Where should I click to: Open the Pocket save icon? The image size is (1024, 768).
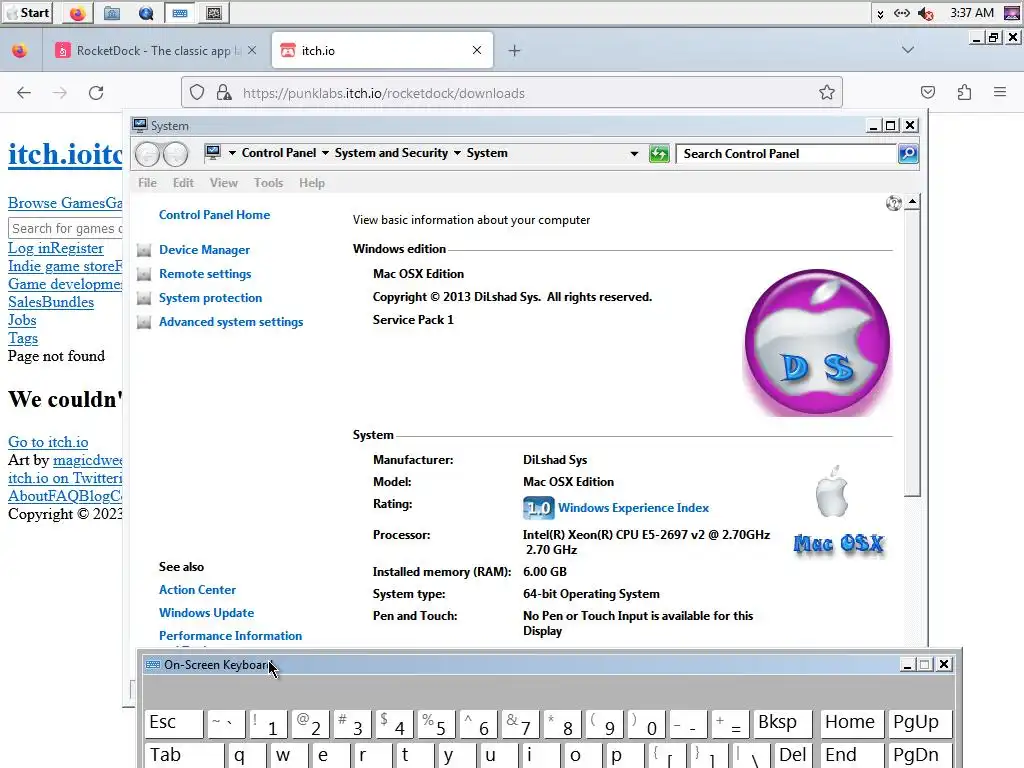coord(928,93)
